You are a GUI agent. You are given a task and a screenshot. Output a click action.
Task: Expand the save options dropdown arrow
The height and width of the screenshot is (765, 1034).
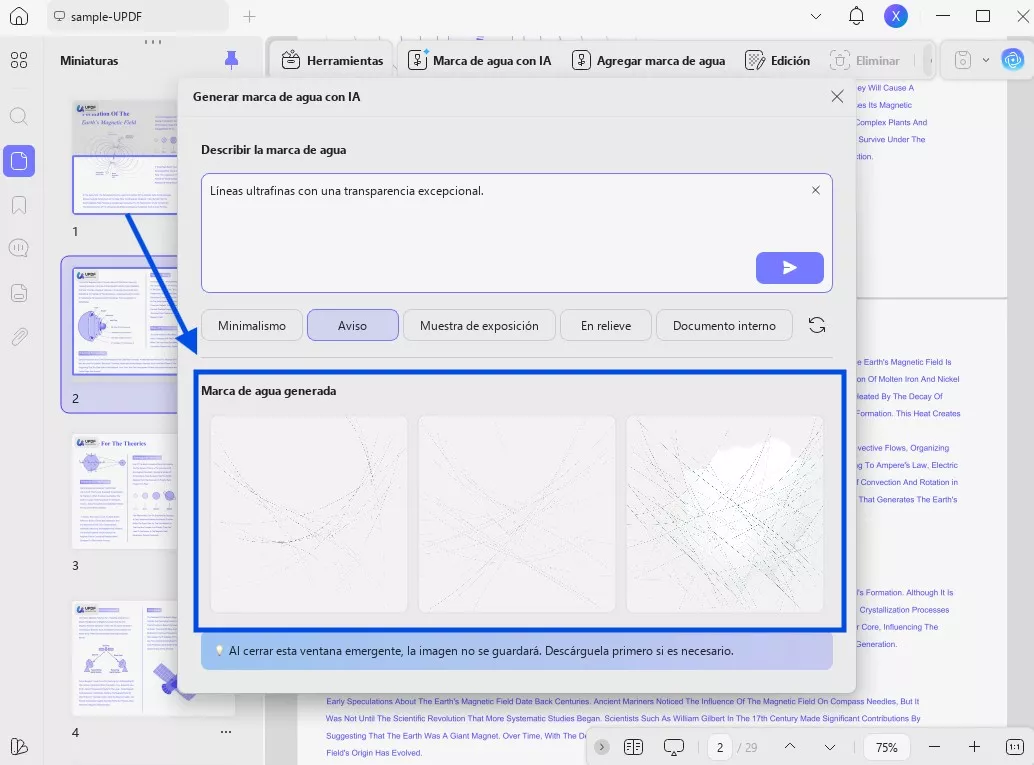[986, 61]
